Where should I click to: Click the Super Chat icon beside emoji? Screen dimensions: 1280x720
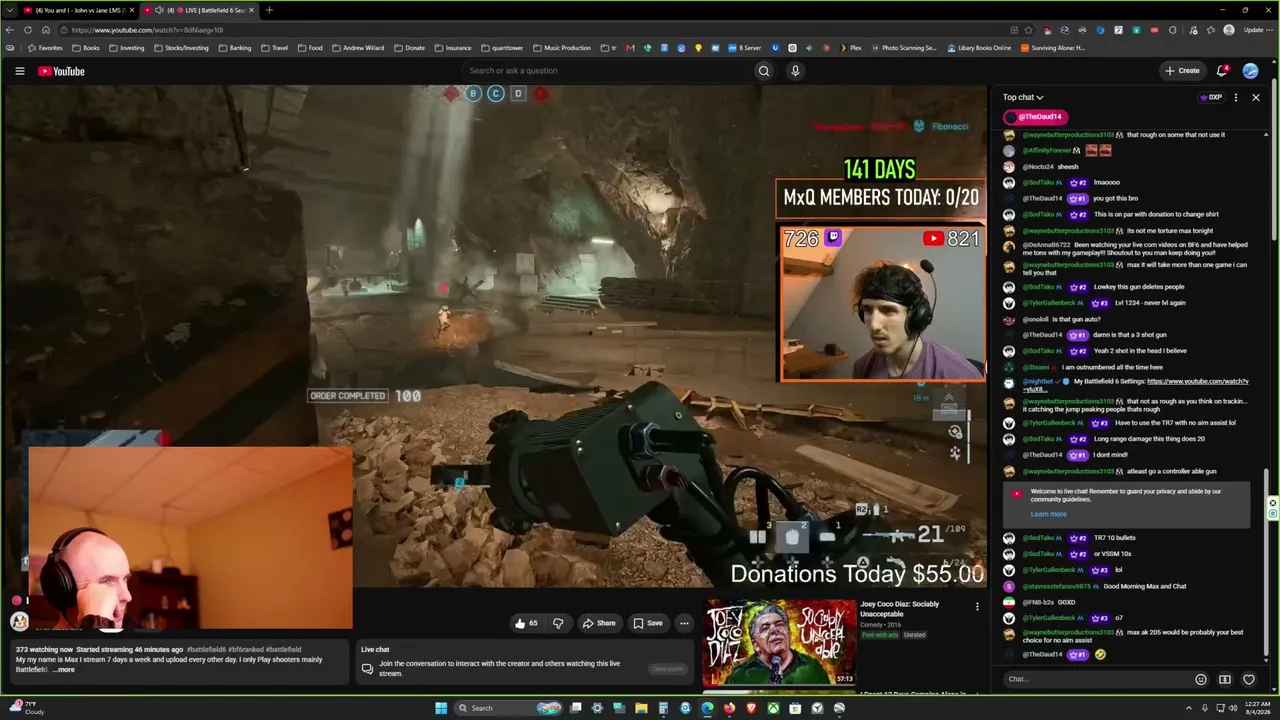(1225, 679)
